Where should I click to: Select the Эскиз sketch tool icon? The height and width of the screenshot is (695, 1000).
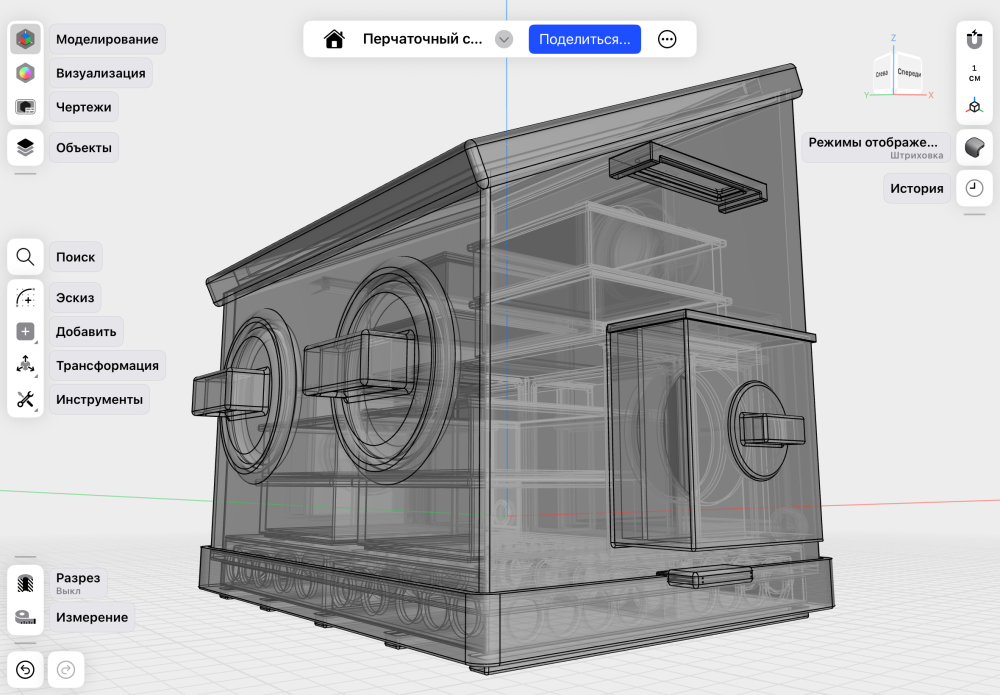25,297
